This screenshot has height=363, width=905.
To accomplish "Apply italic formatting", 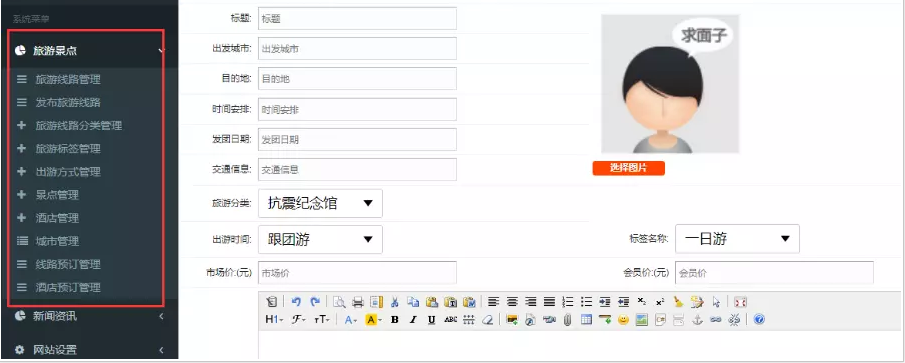I will point(413,319).
